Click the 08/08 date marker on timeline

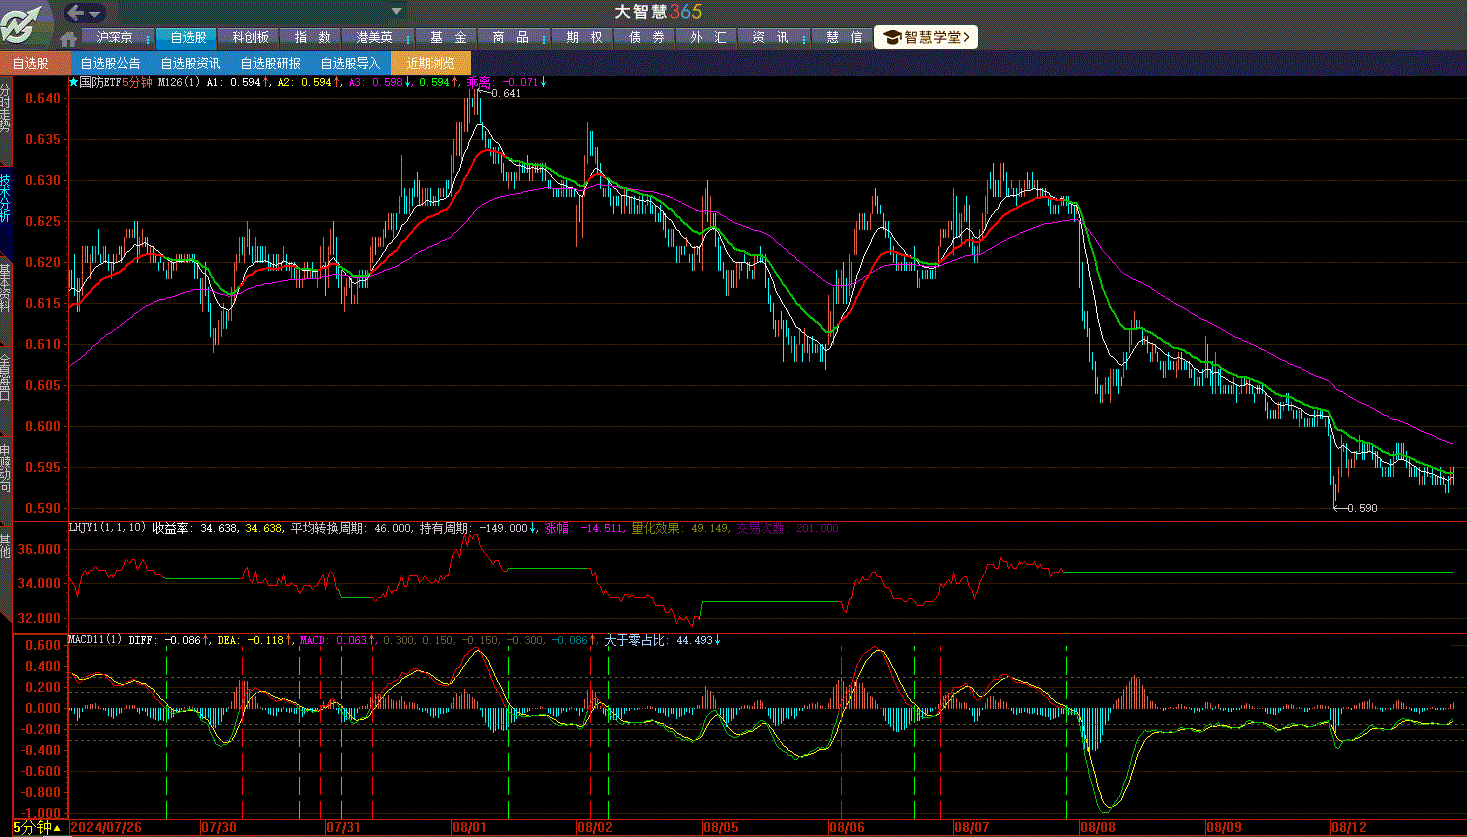click(x=1097, y=827)
